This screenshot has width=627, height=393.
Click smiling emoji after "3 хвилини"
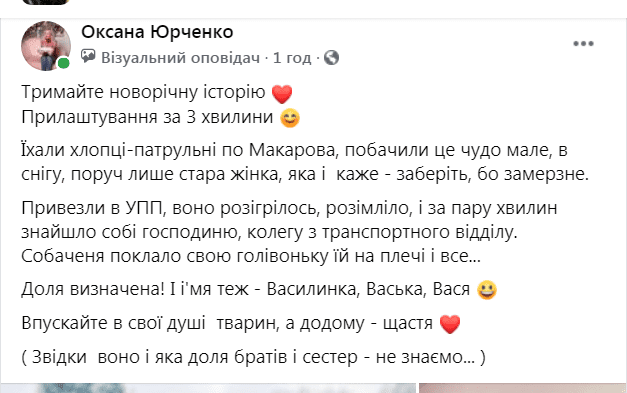click(x=290, y=118)
